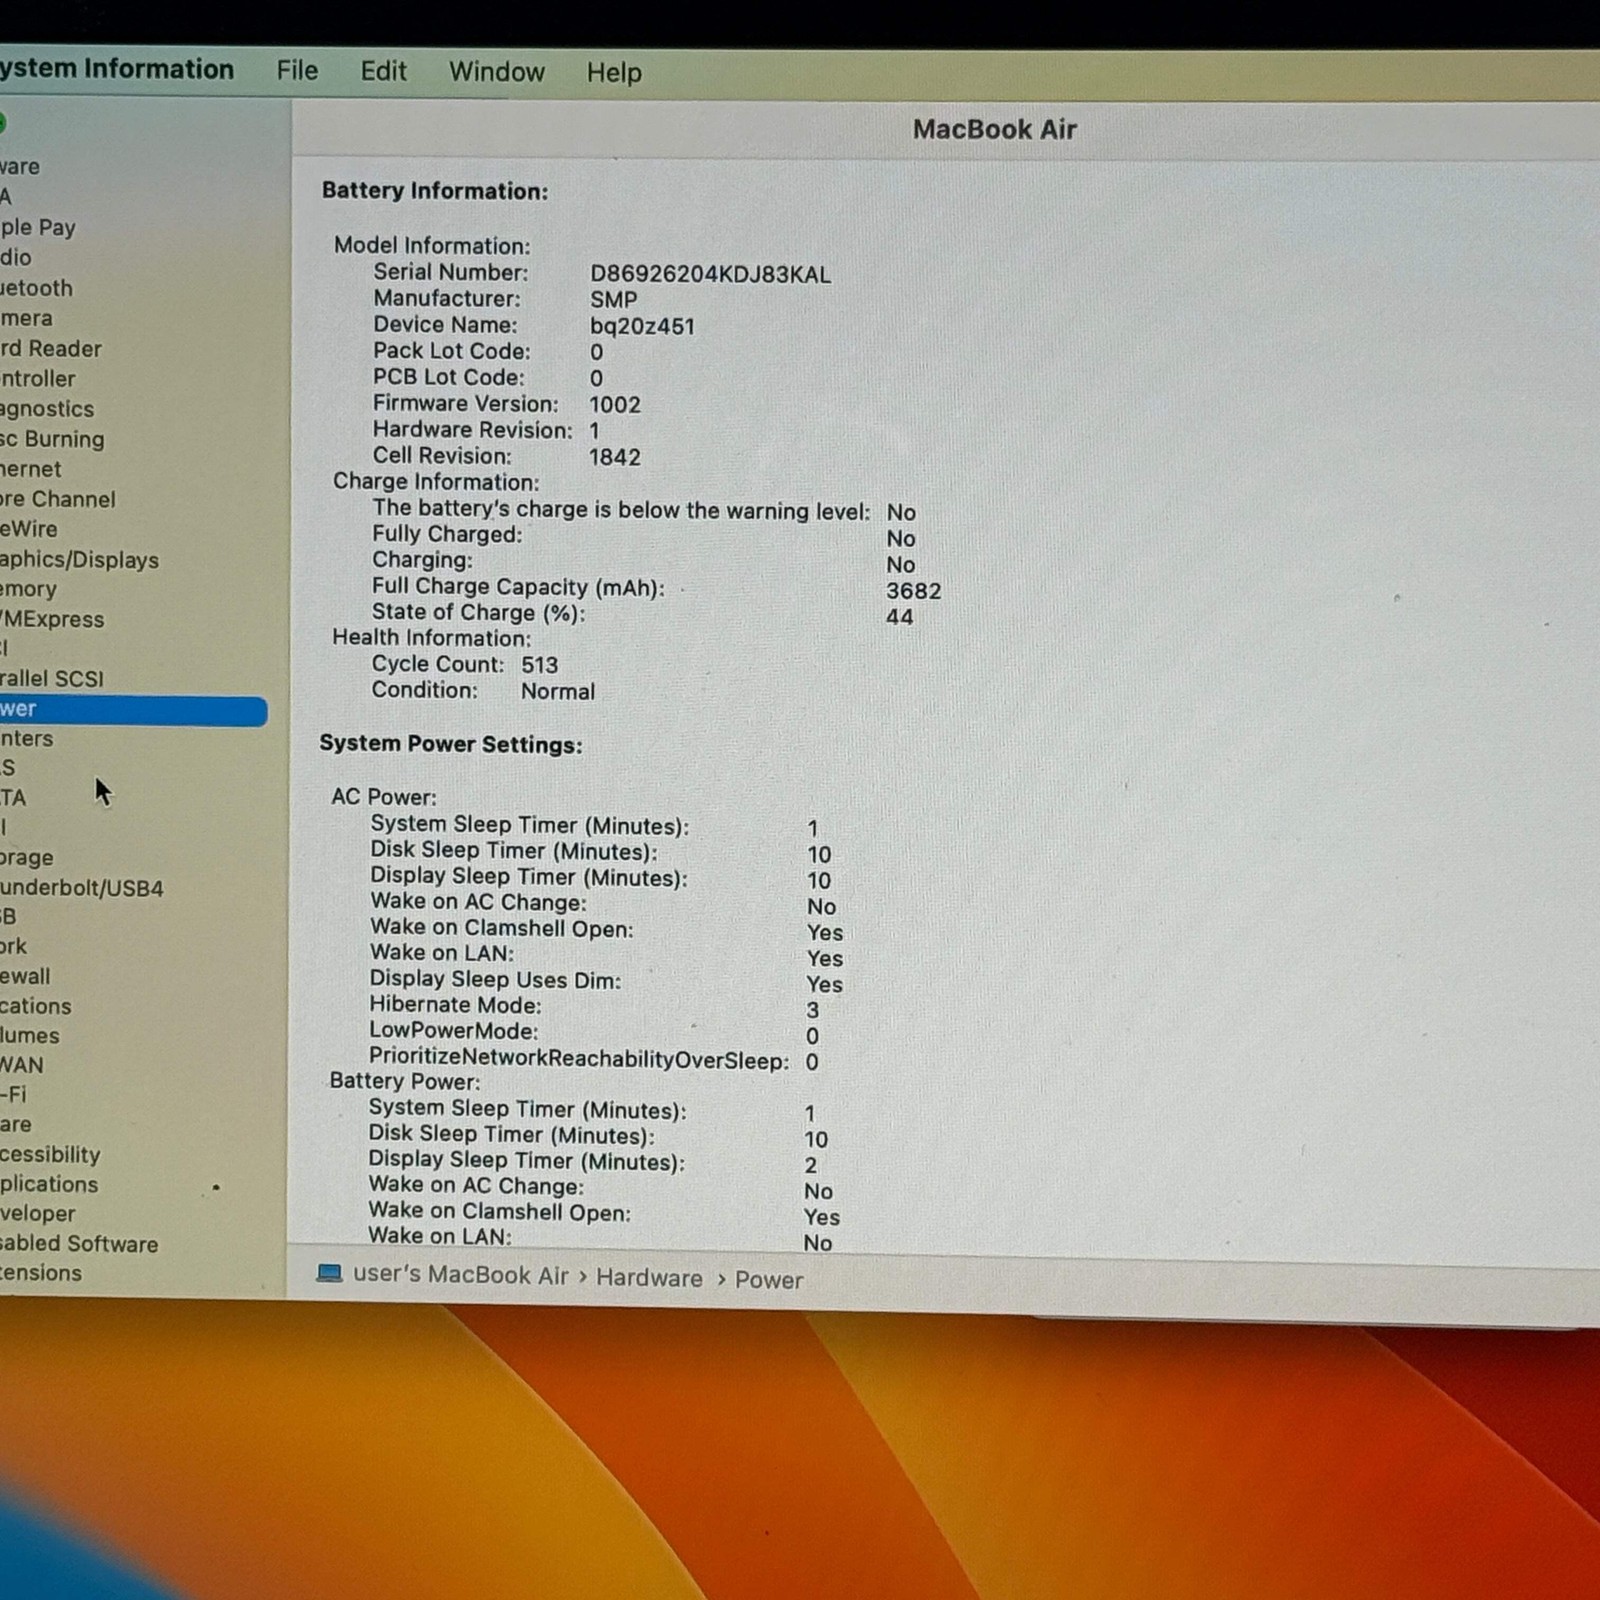The height and width of the screenshot is (1600, 1600).
Task: Open the Window menu
Action: click(496, 72)
